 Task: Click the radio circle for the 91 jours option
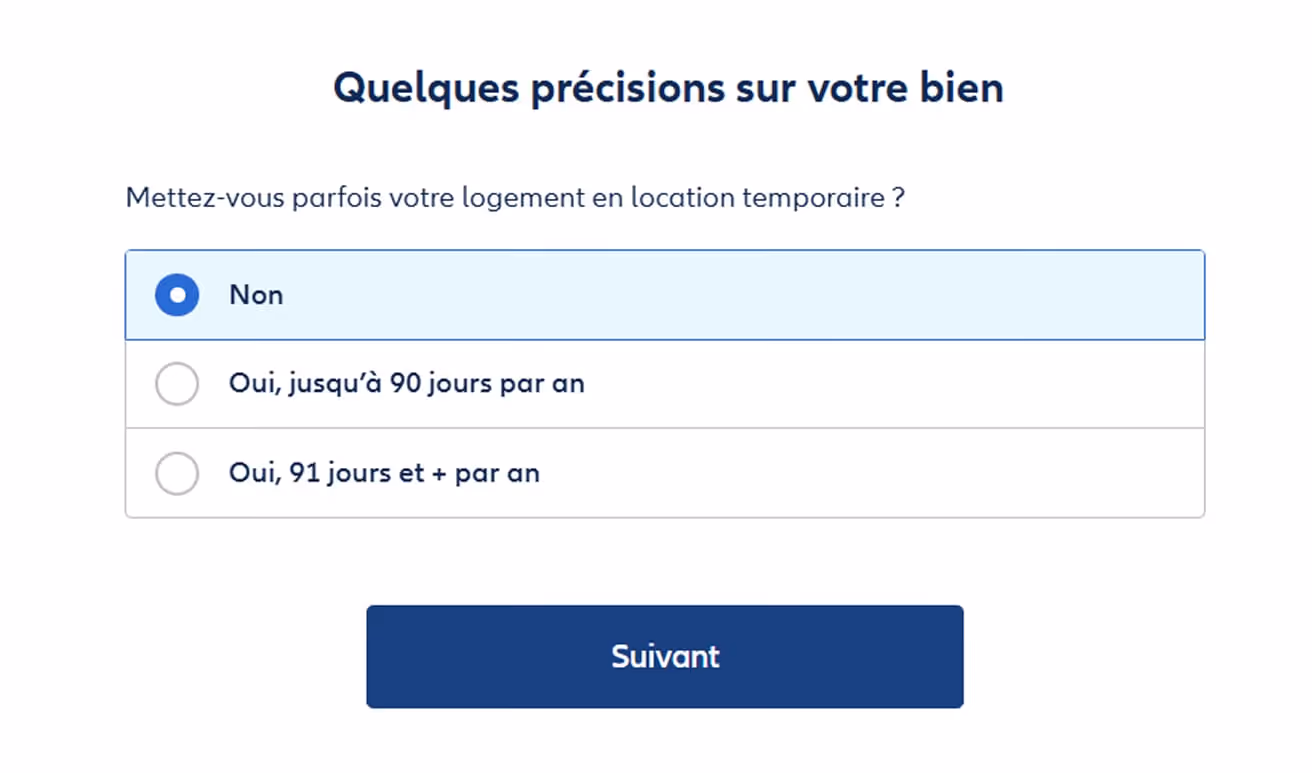[x=177, y=474]
